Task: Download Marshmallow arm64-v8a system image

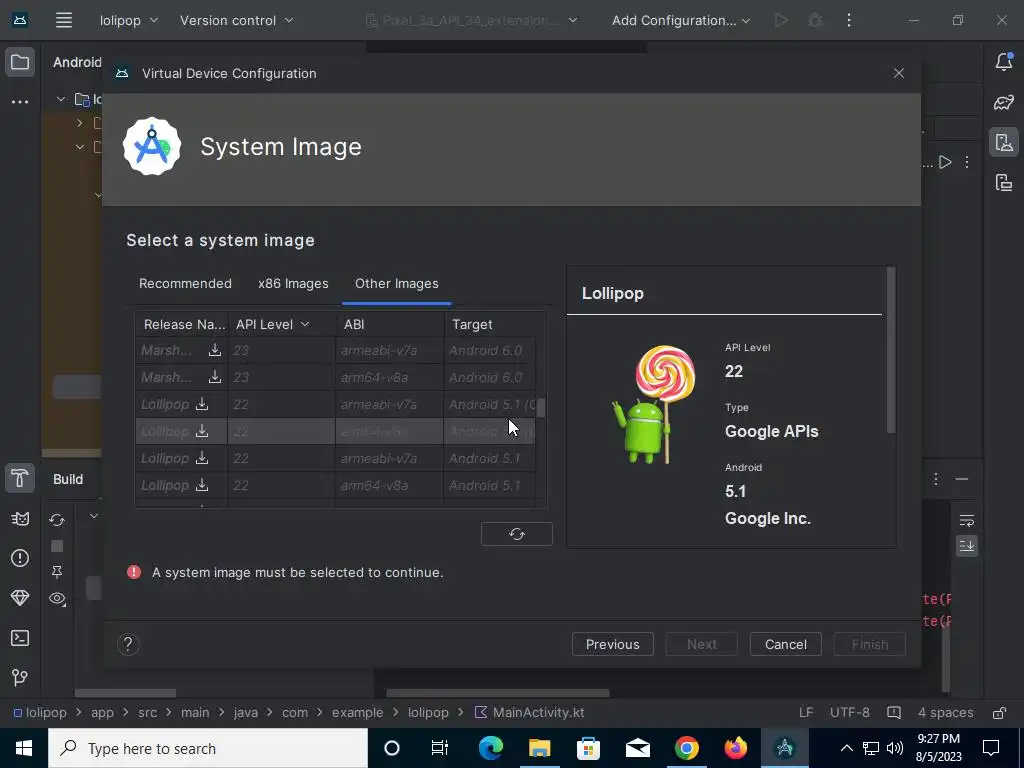Action: tap(214, 377)
